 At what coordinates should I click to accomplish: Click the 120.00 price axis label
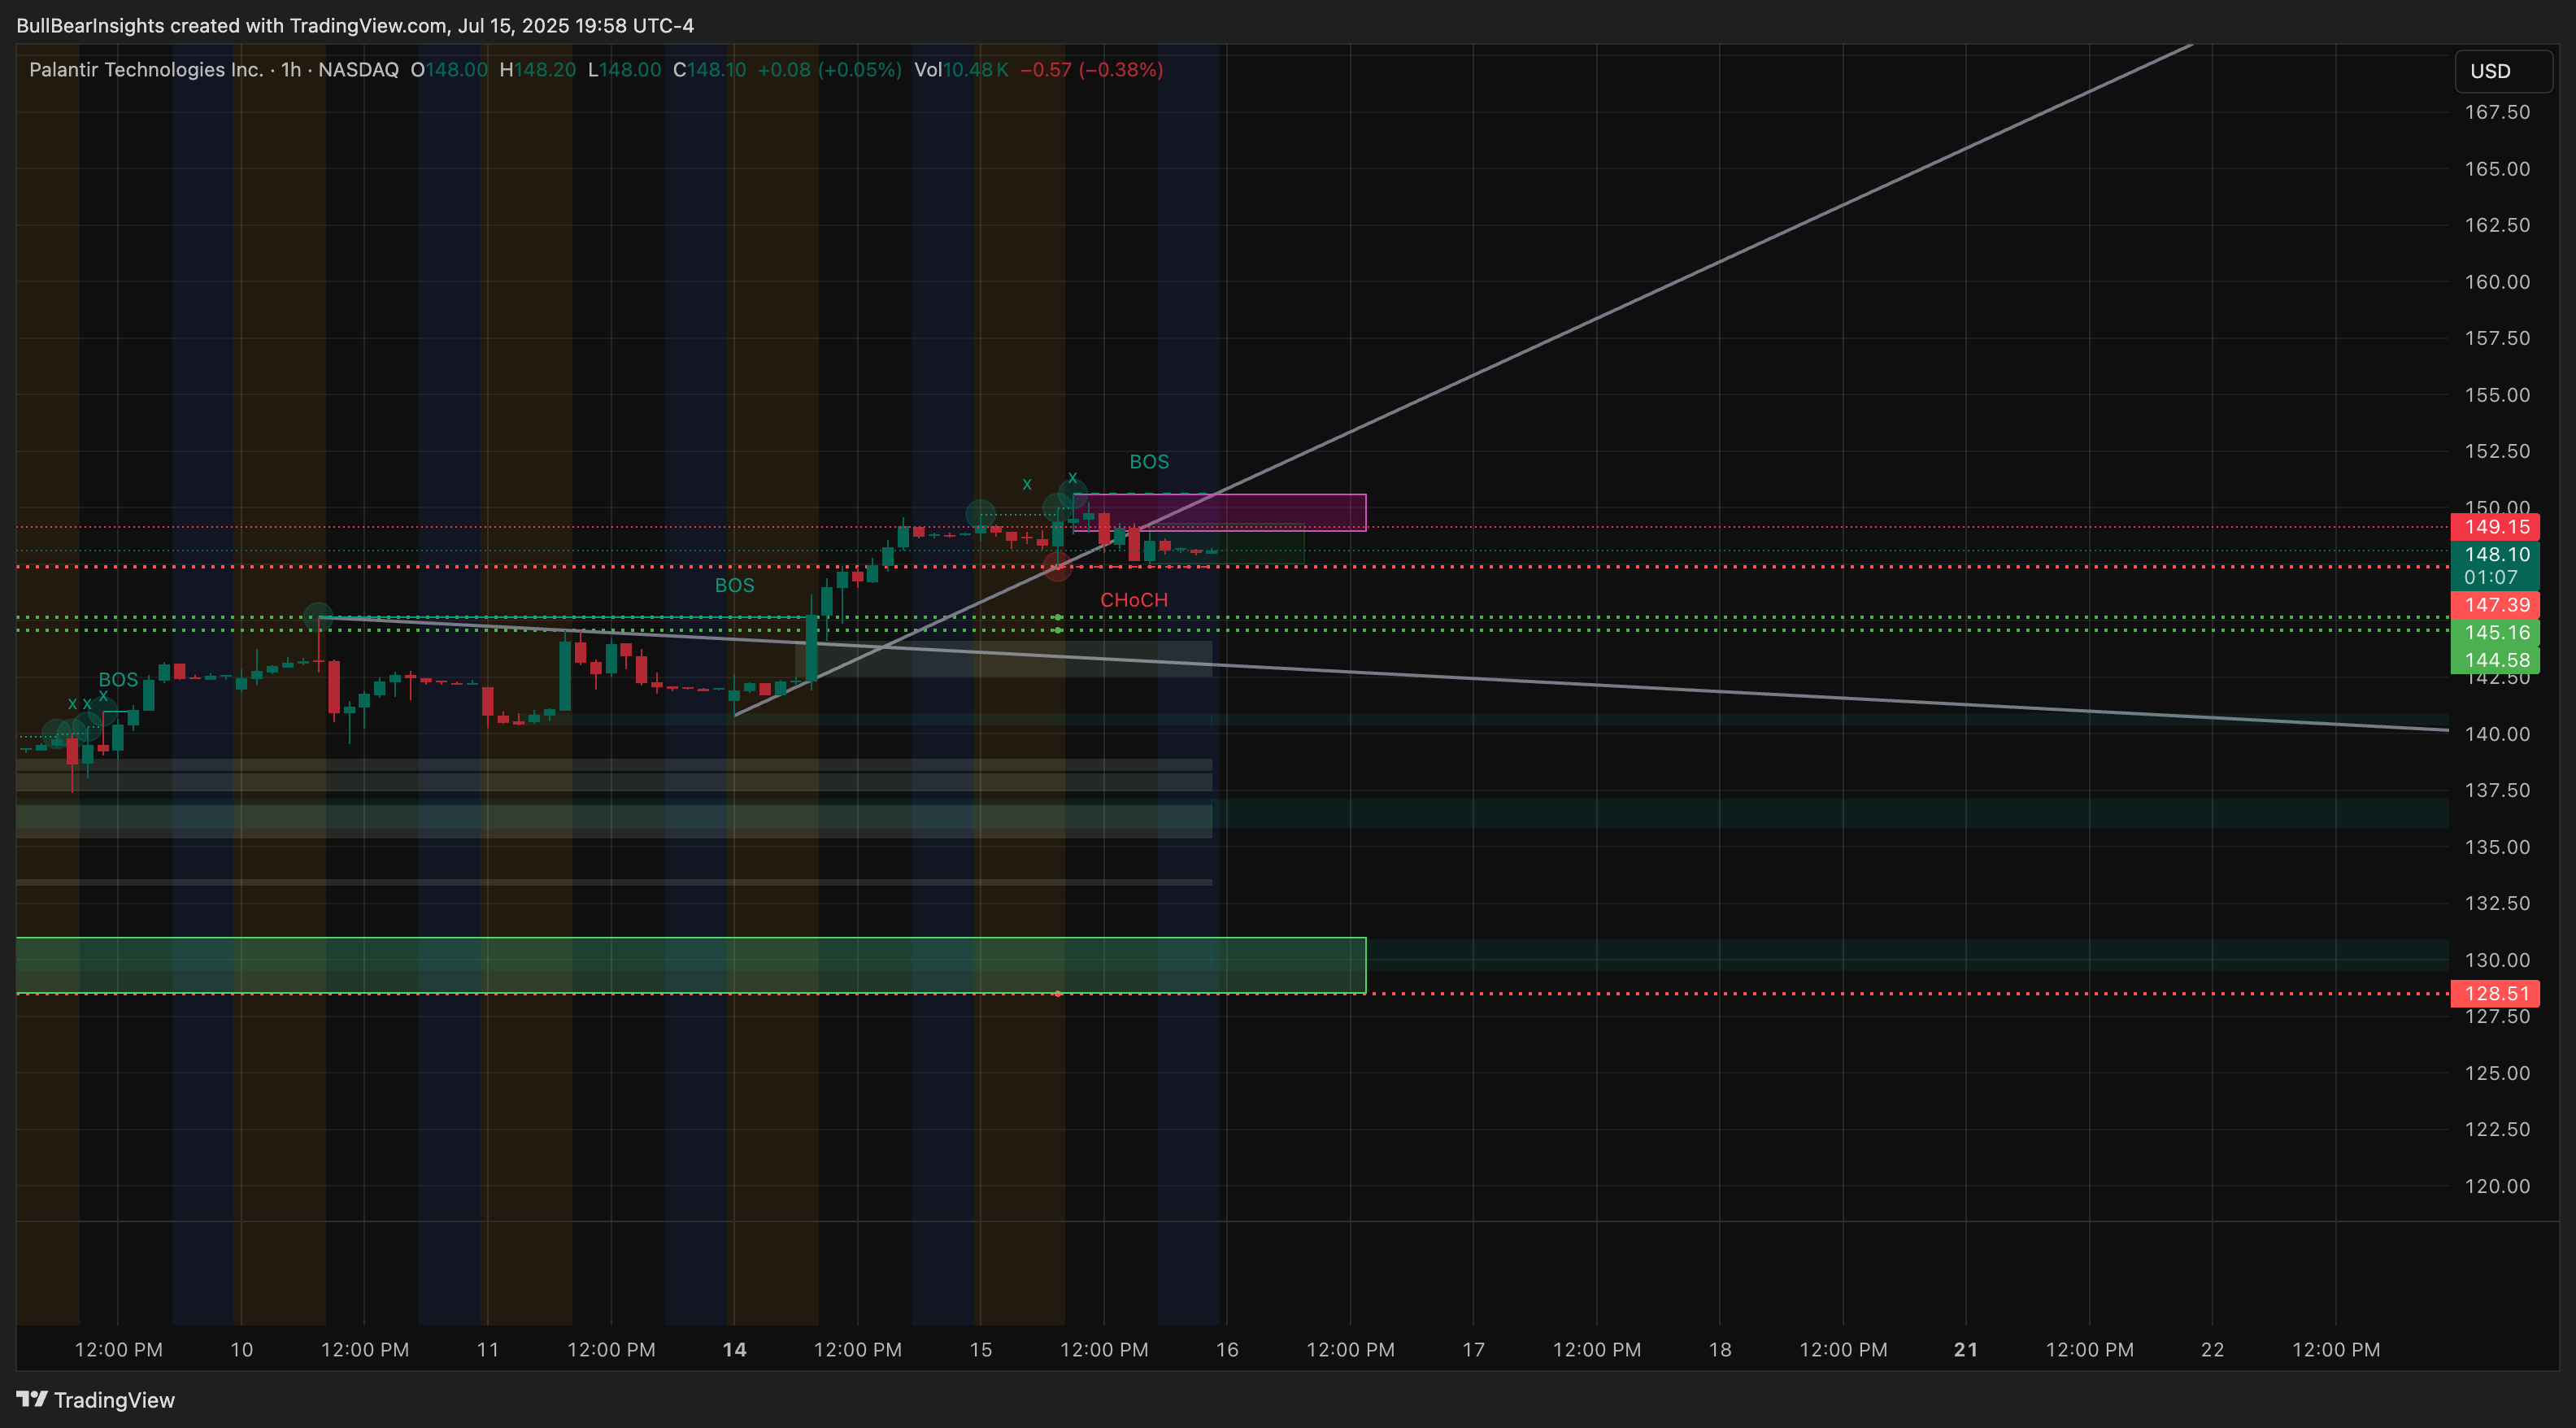click(2497, 1186)
